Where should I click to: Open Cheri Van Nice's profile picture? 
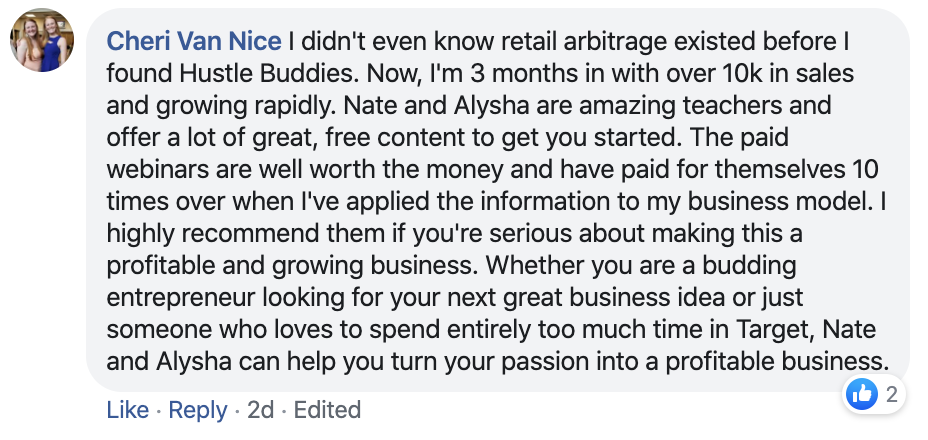click(42, 40)
